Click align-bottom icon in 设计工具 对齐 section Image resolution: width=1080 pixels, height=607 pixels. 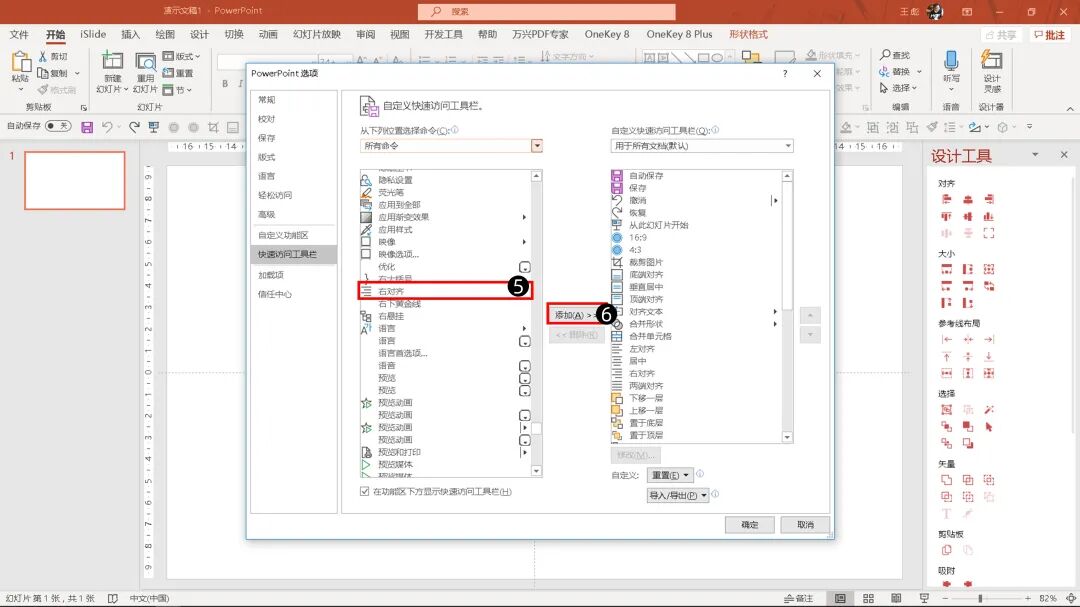[989, 216]
